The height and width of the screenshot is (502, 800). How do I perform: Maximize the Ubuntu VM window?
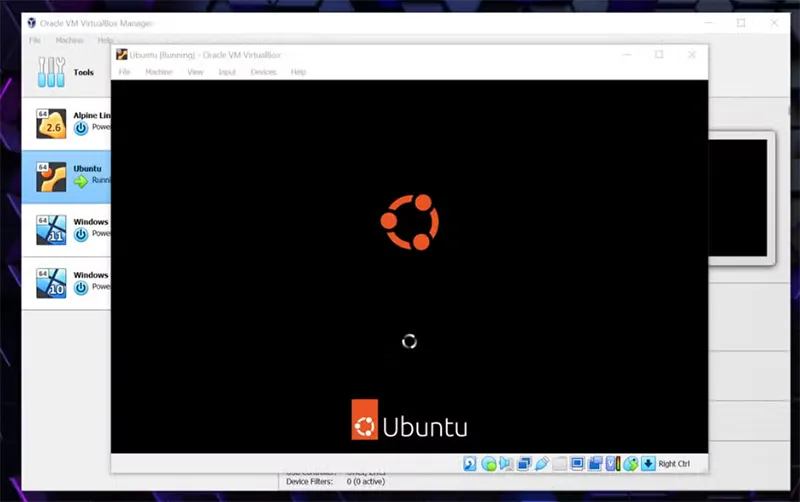[x=659, y=55]
